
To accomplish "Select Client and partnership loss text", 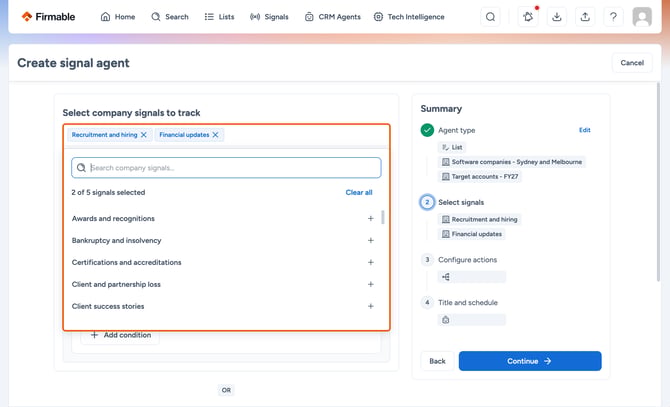I will click(116, 284).
